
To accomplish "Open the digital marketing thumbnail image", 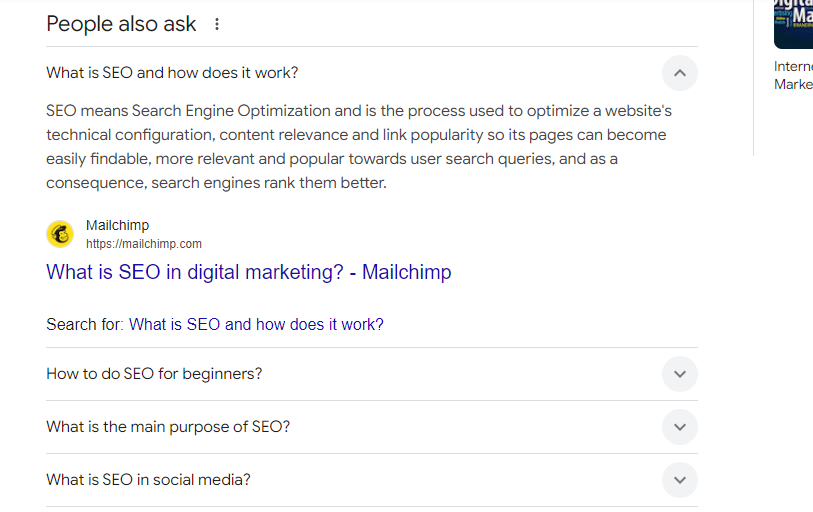I will click(x=793, y=22).
